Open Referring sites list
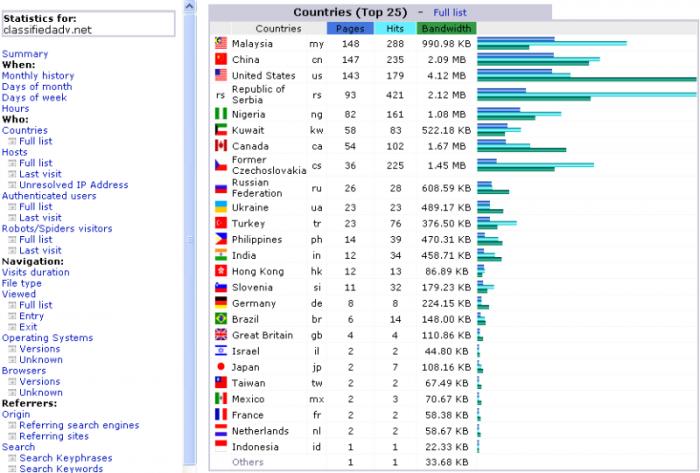Viewport: 700px width, 473px height. click(54, 436)
